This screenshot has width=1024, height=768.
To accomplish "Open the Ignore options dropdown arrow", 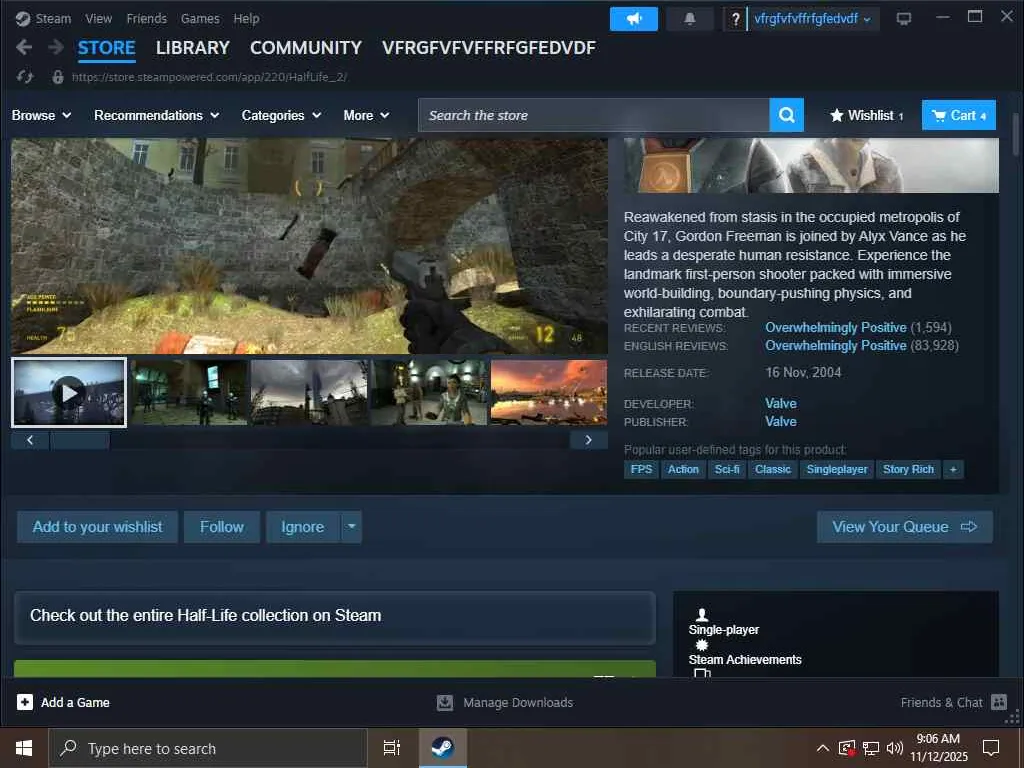I will (x=351, y=527).
